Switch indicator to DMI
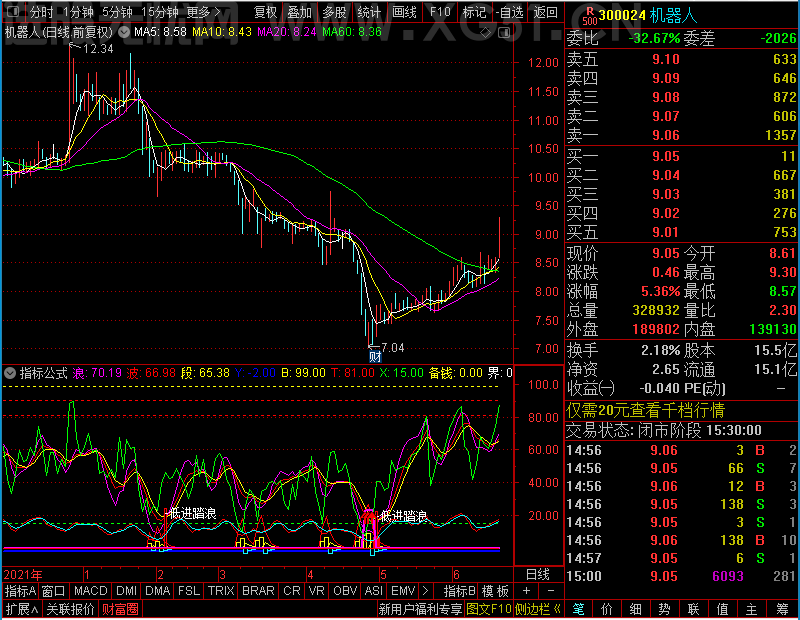The image size is (800, 620). pos(127,591)
